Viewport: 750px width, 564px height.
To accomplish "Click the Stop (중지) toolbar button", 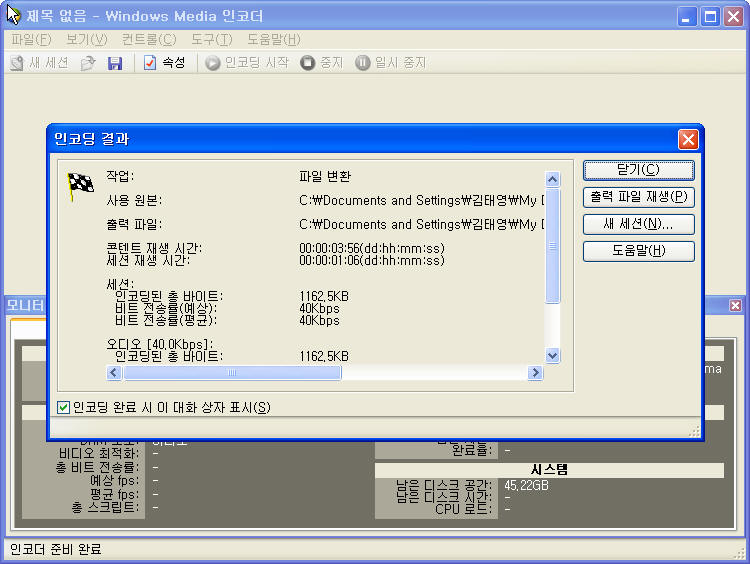I will point(321,63).
